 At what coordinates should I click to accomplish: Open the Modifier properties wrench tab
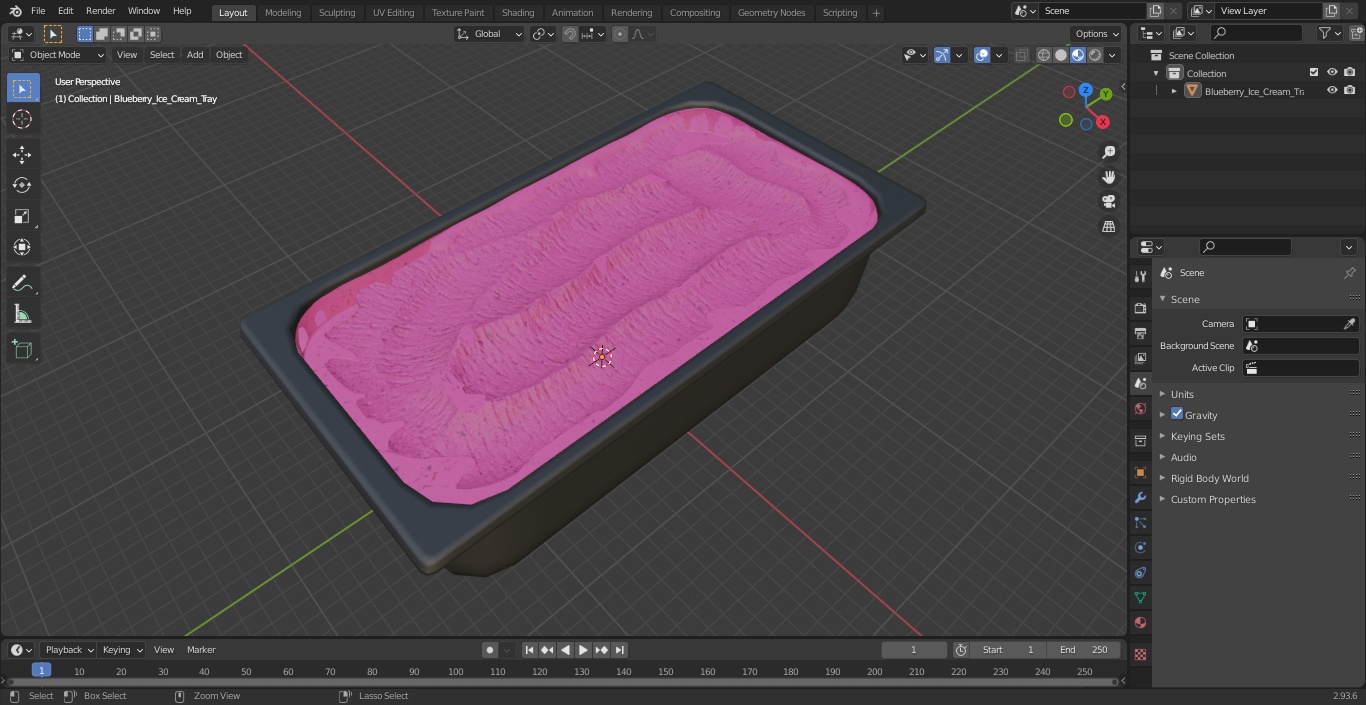click(1140, 497)
